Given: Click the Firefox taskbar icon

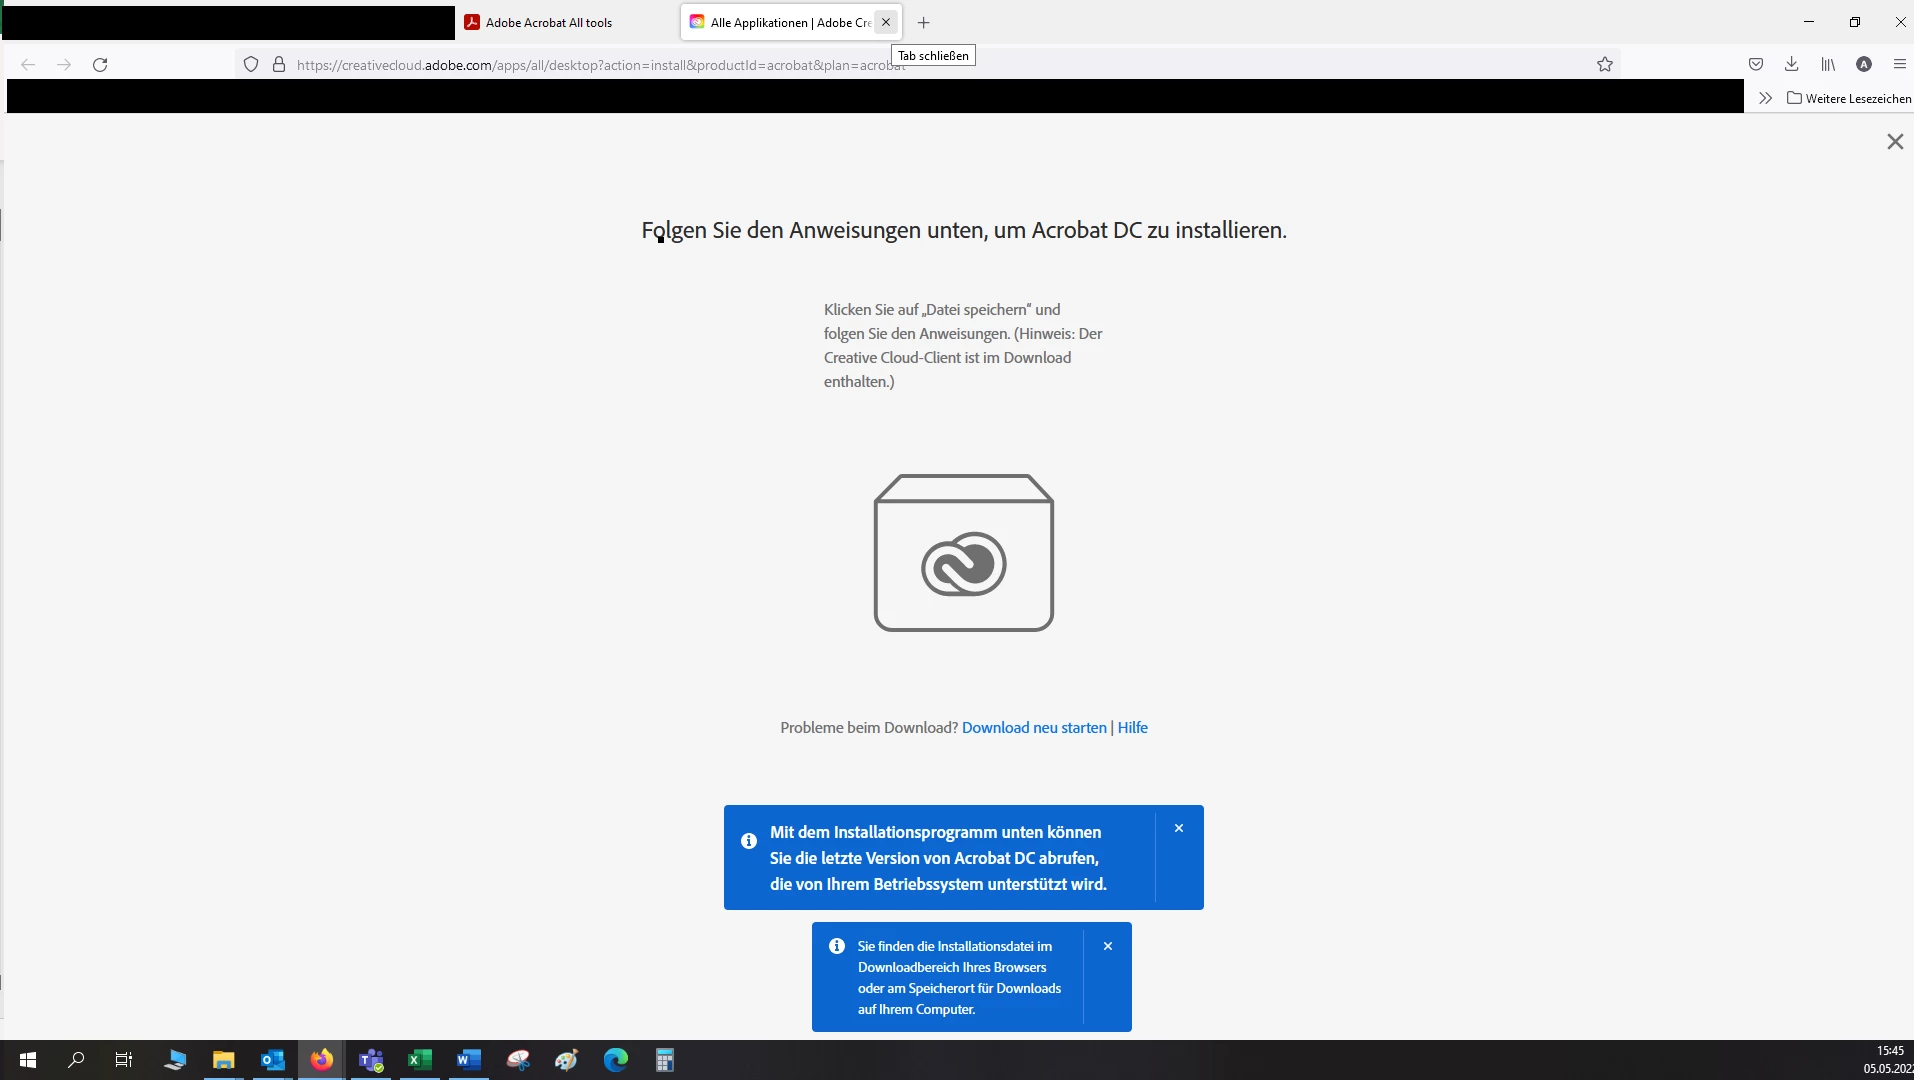Looking at the screenshot, I should [x=322, y=1060].
